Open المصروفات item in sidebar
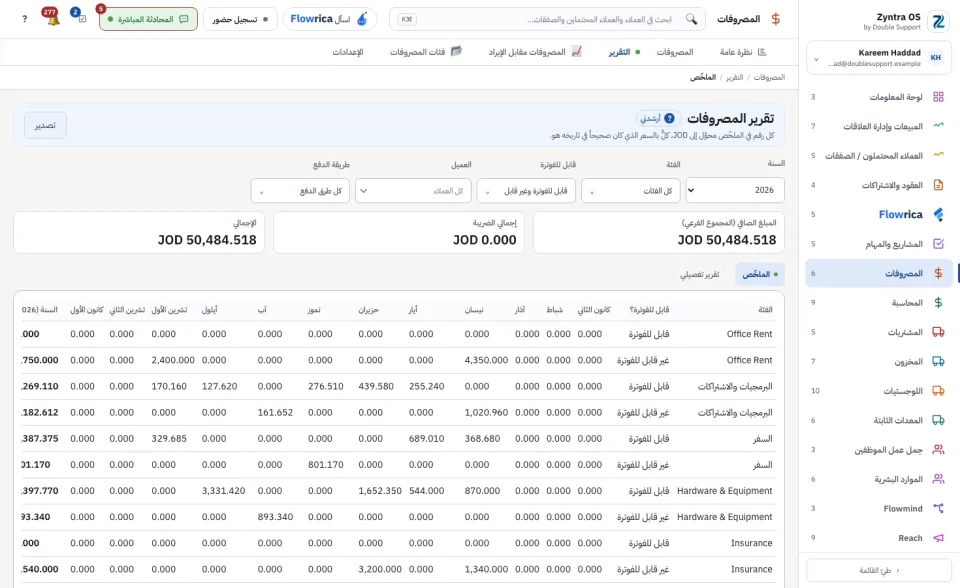Viewport: 960px width, 588px height. (879, 273)
